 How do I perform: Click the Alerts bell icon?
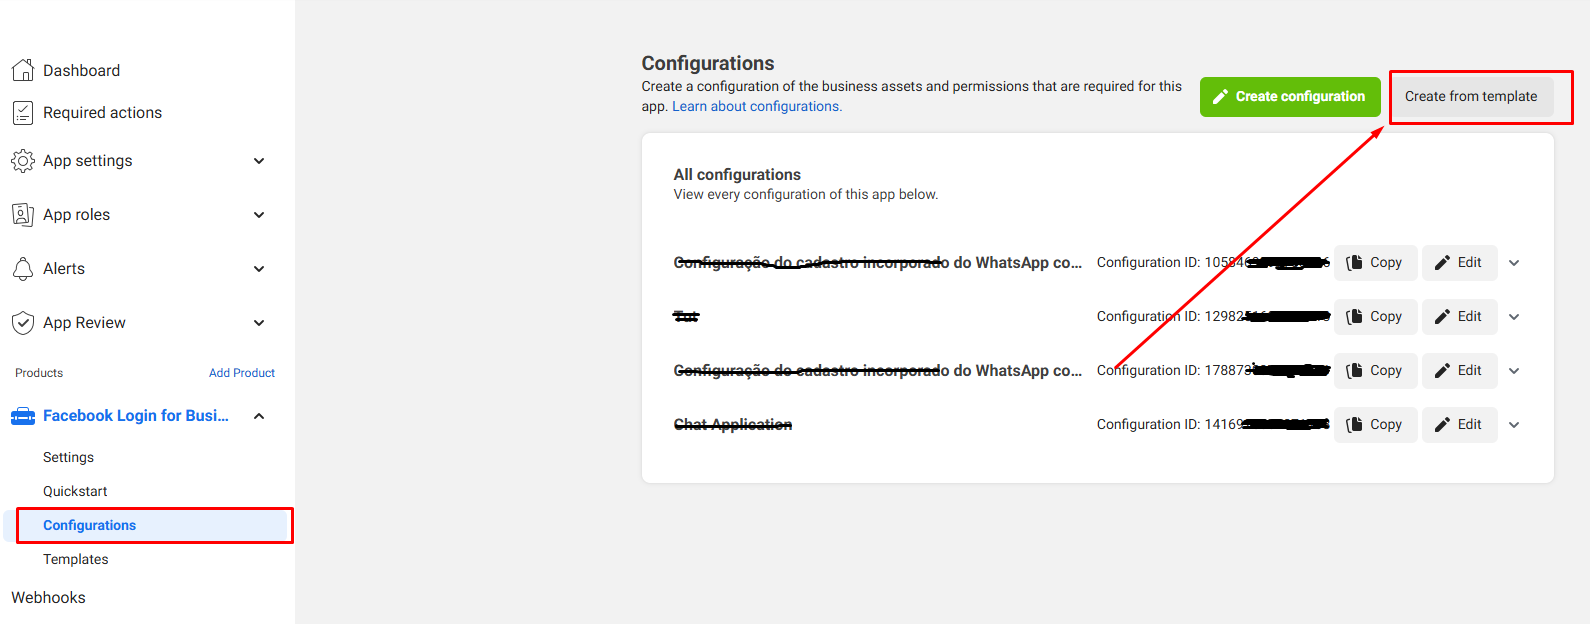(x=23, y=269)
